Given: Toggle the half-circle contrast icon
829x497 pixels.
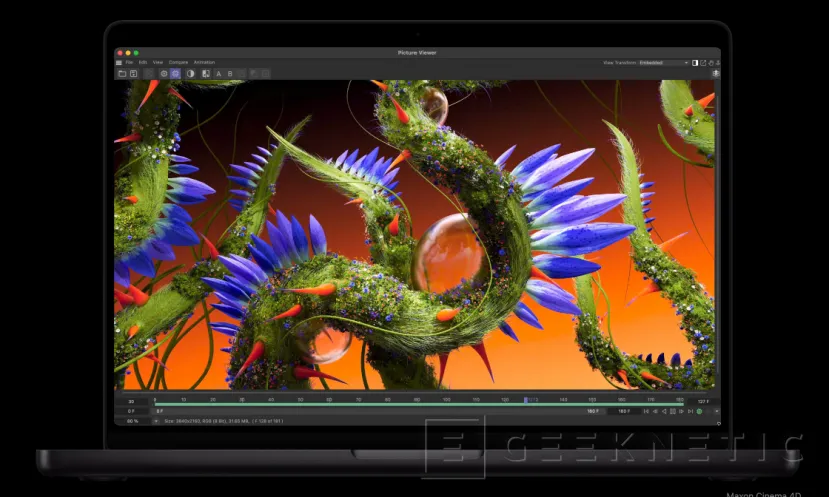Looking at the screenshot, I should [190, 73].
